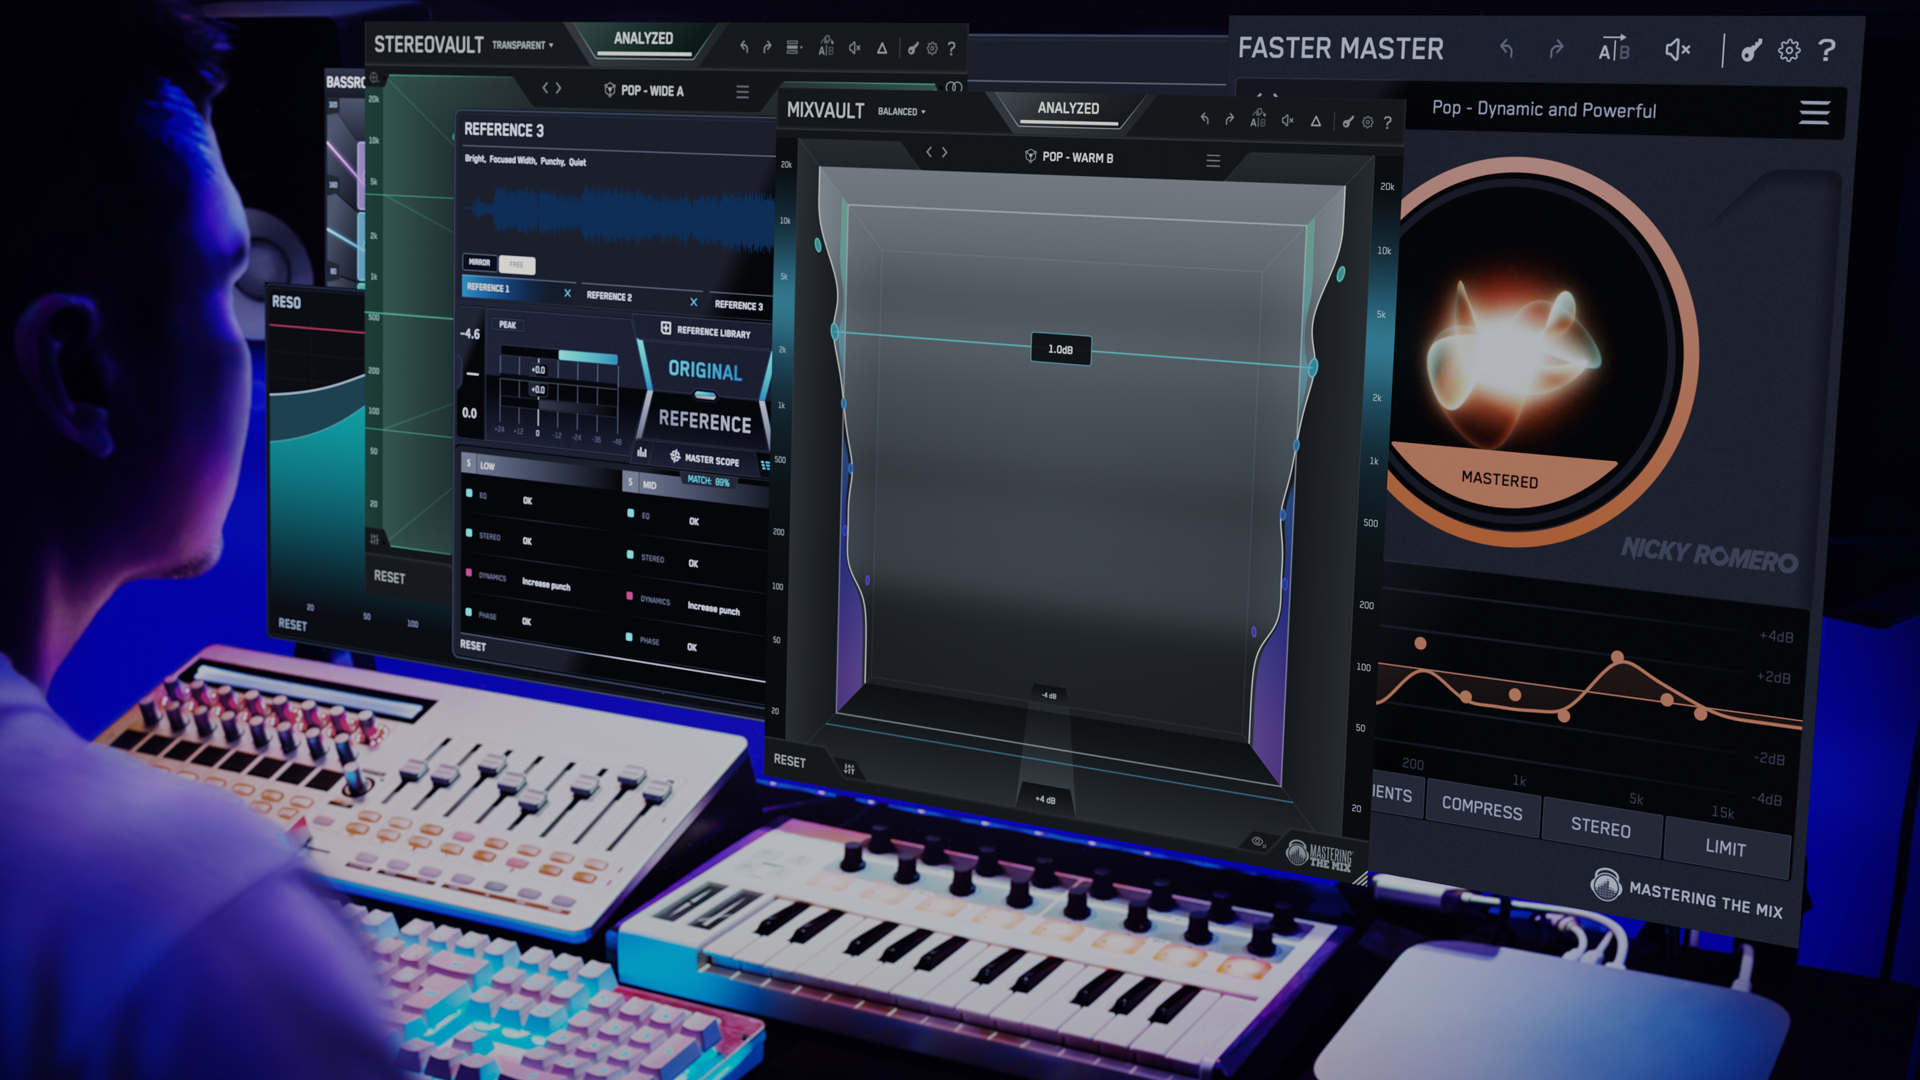Click STEREOVAULT Reset button

click(389, 577)
